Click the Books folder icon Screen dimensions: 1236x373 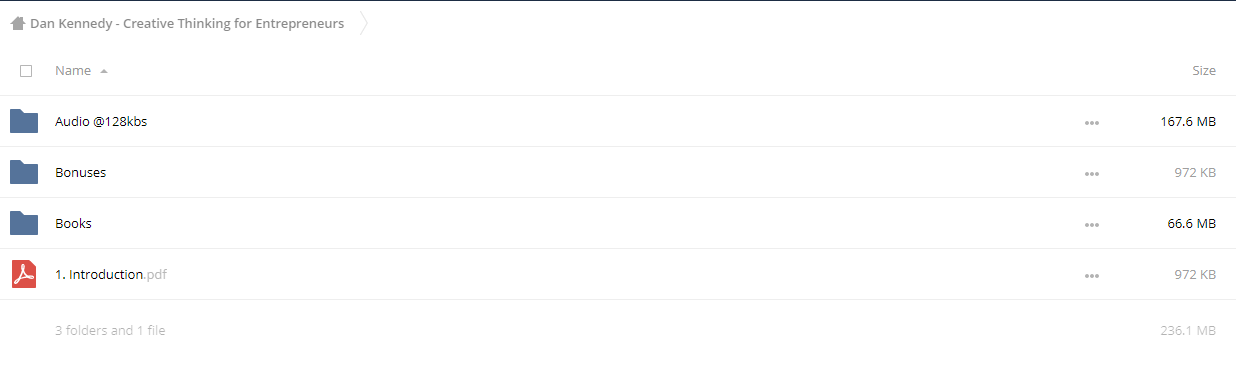(x=24, y=223)
